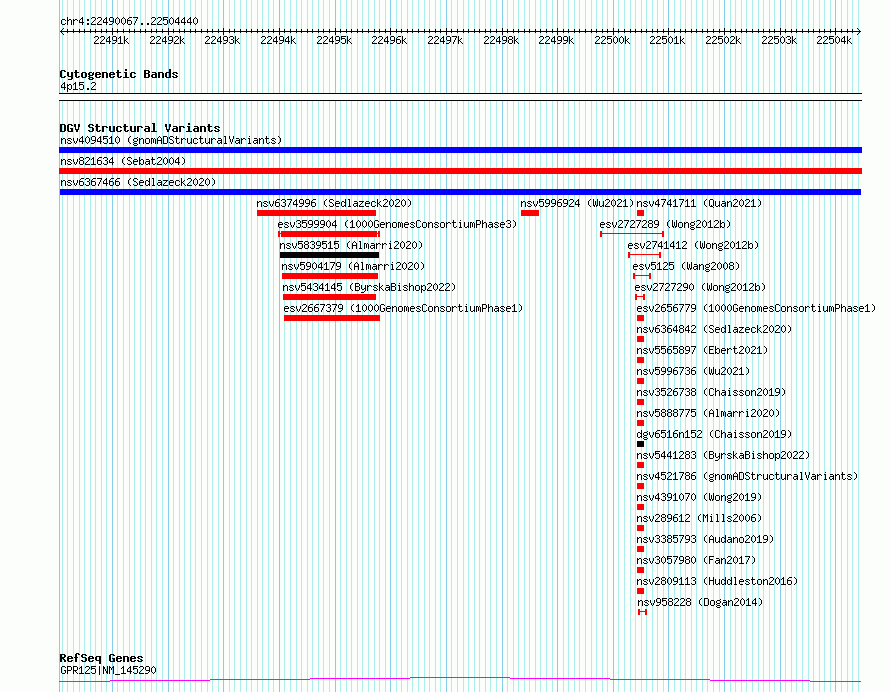Screen dimensions: 890x692
Task: Select nsv5839515 (Almarri2020) label
Action: [x=351, y=245]
